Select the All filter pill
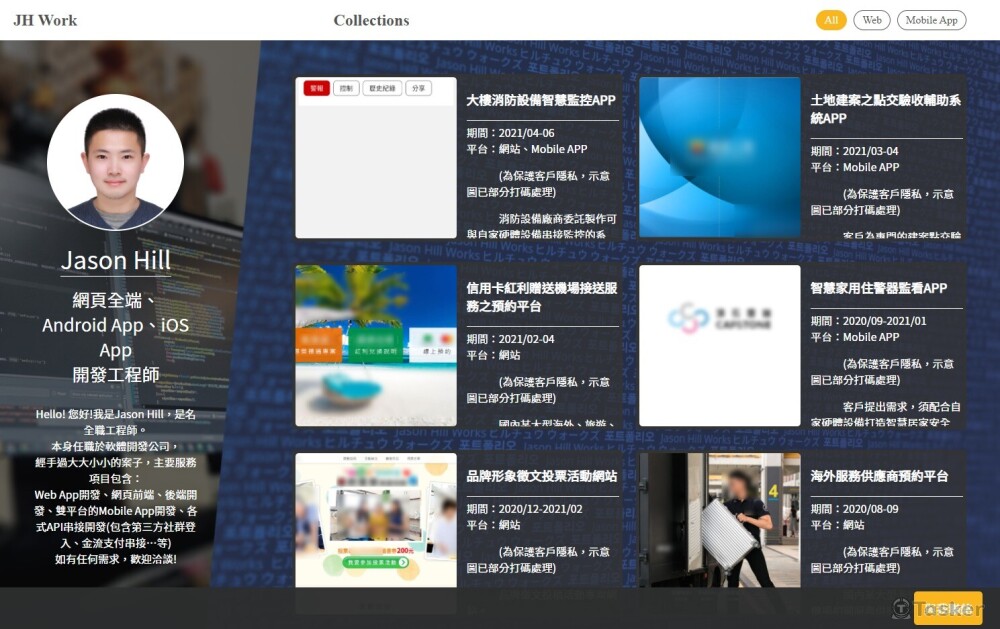The width and height of the screenshot is (1000, 629). pyautogui.click(x=831, y=20)
